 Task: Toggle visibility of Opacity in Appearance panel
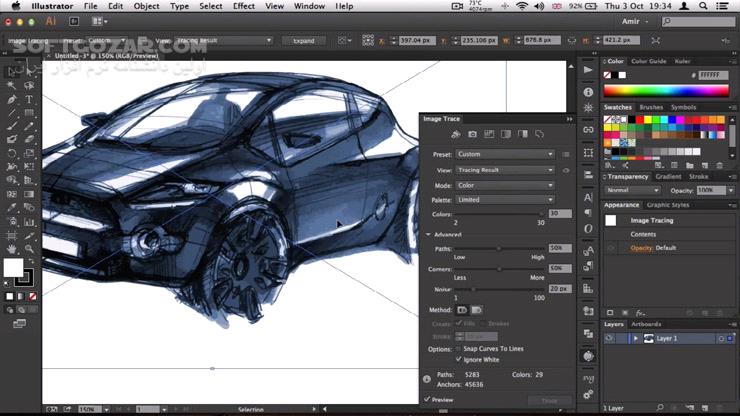[x=611, y=248]
